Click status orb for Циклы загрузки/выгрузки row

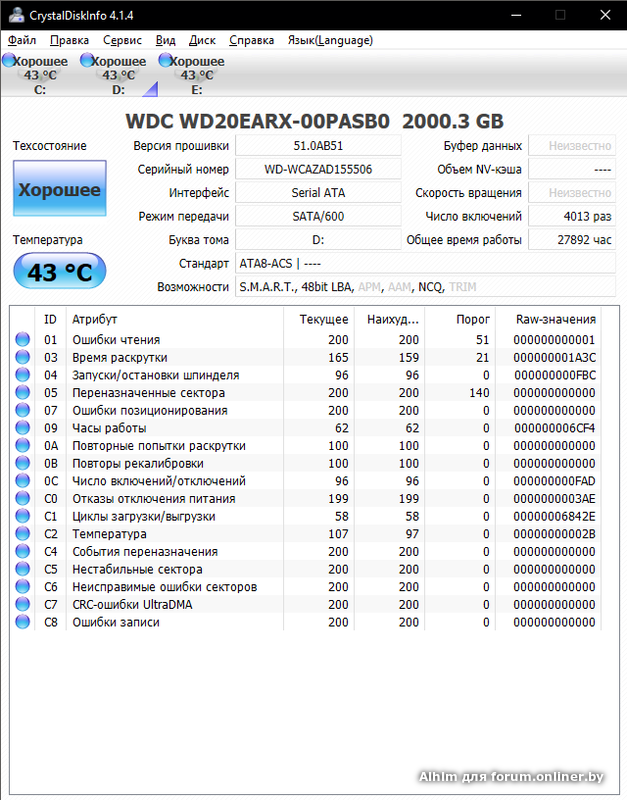pyautogui.click(x=22, y=516)
